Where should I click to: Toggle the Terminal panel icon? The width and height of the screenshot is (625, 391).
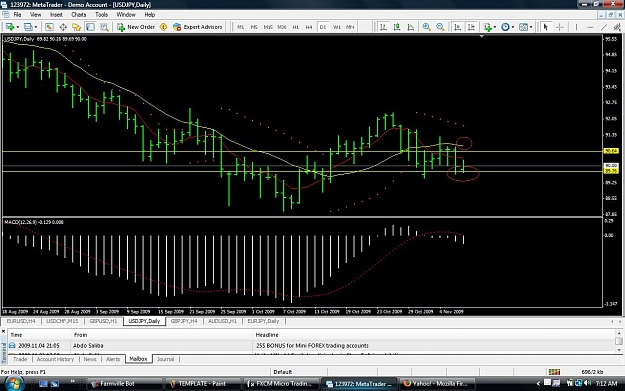(x=90, y=27)
